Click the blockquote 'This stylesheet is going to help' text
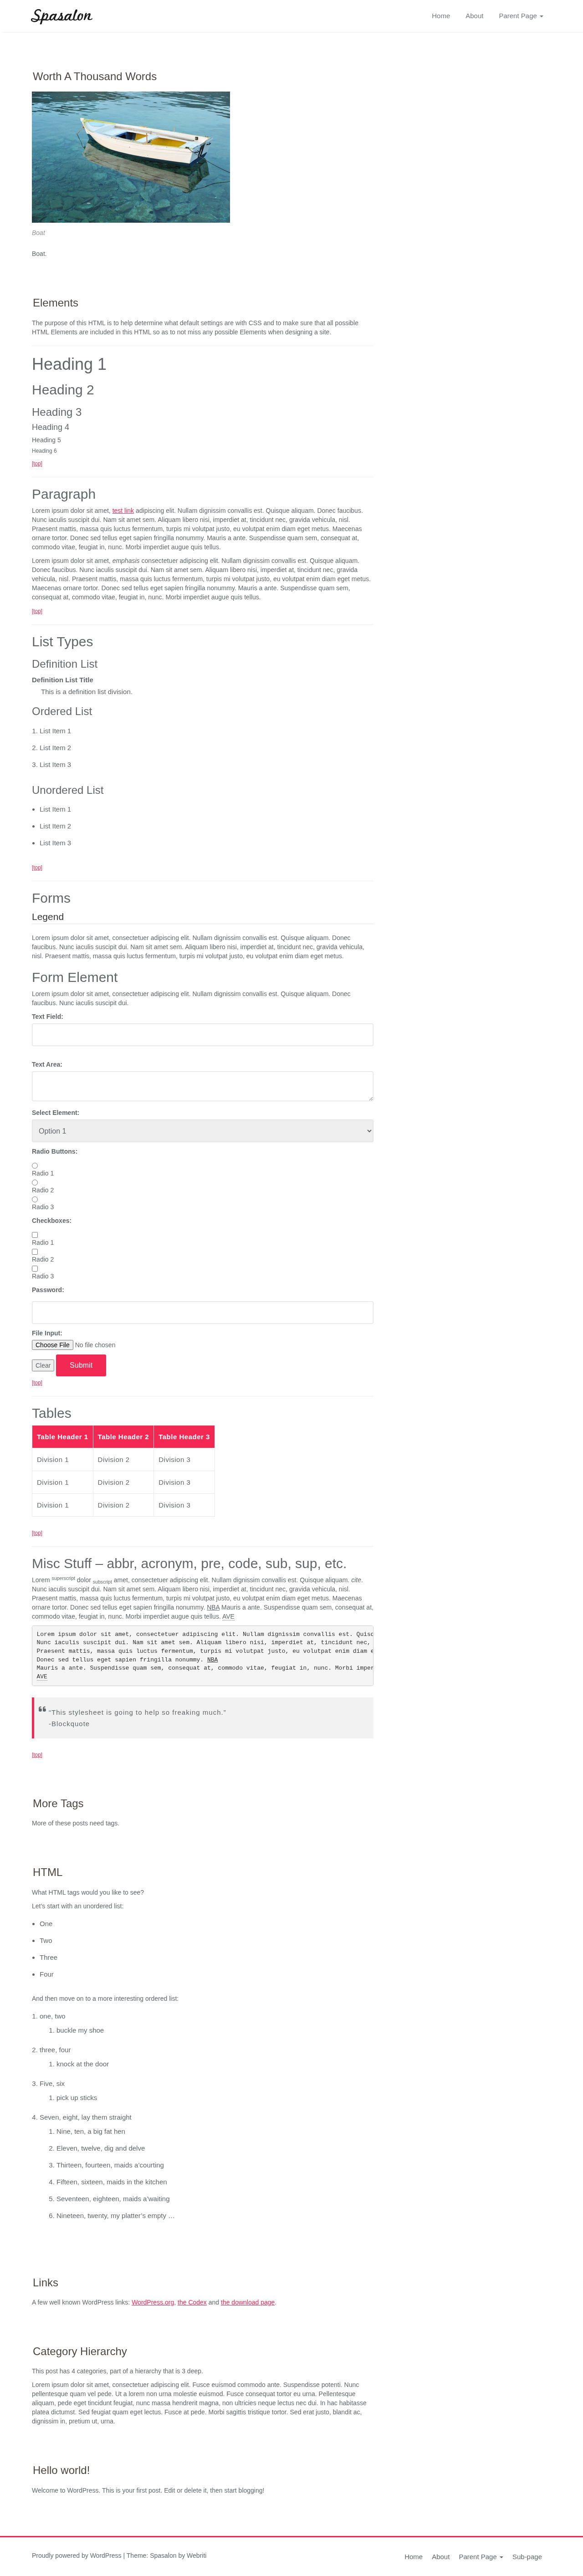The height and width of the screenshot is (2576, 583). (x=137, y=1712)
